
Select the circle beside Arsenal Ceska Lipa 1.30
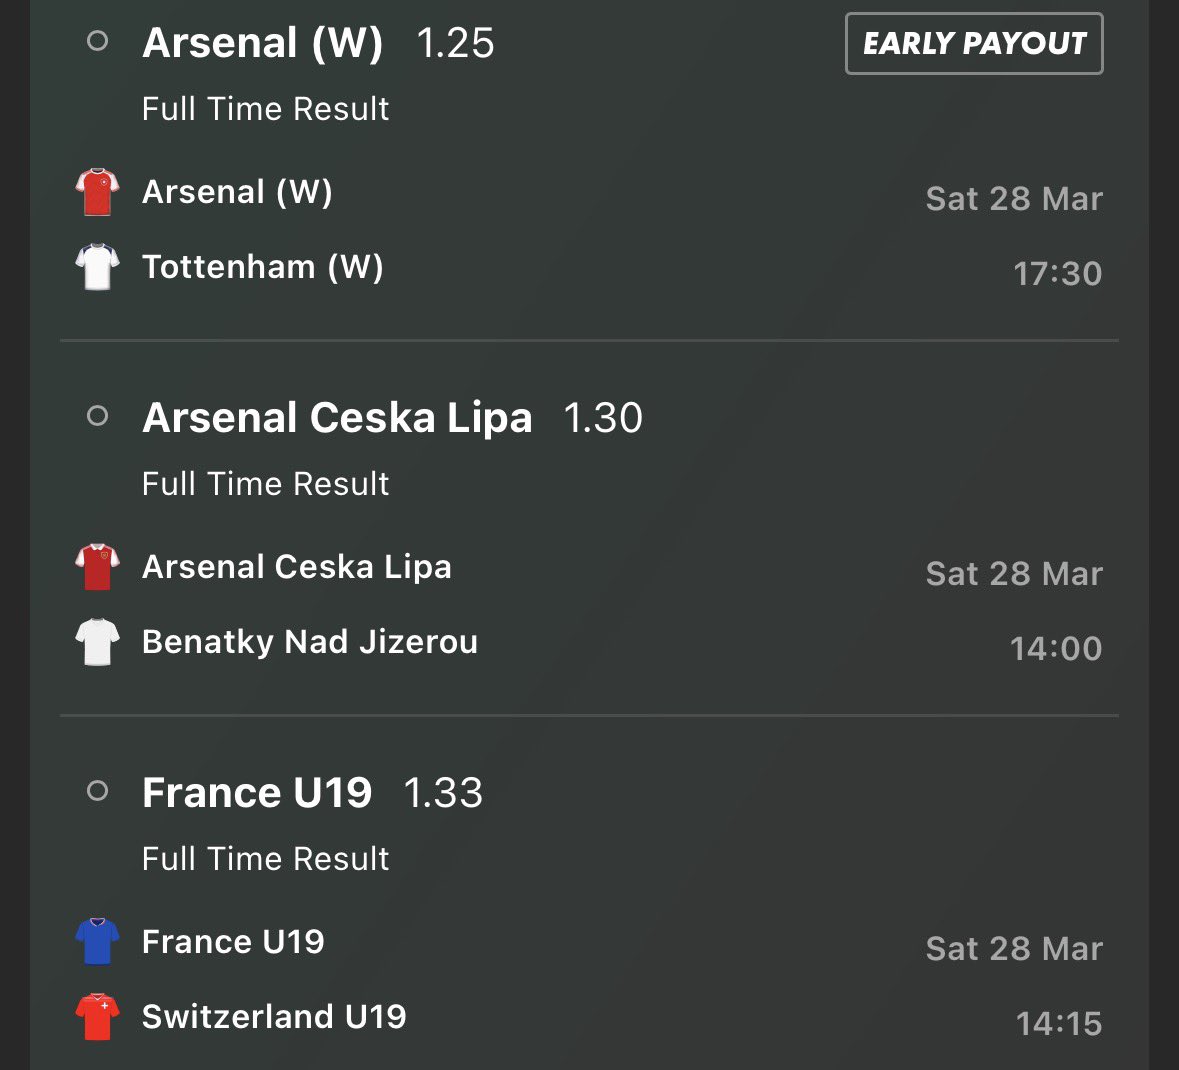pyautogui.click(x=97, y=416)
